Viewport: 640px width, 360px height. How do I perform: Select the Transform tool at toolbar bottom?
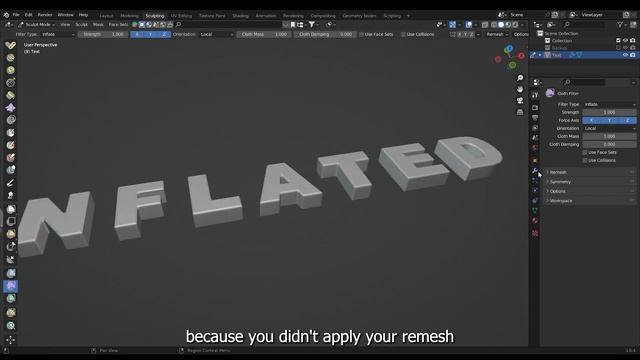pos(11,339)
